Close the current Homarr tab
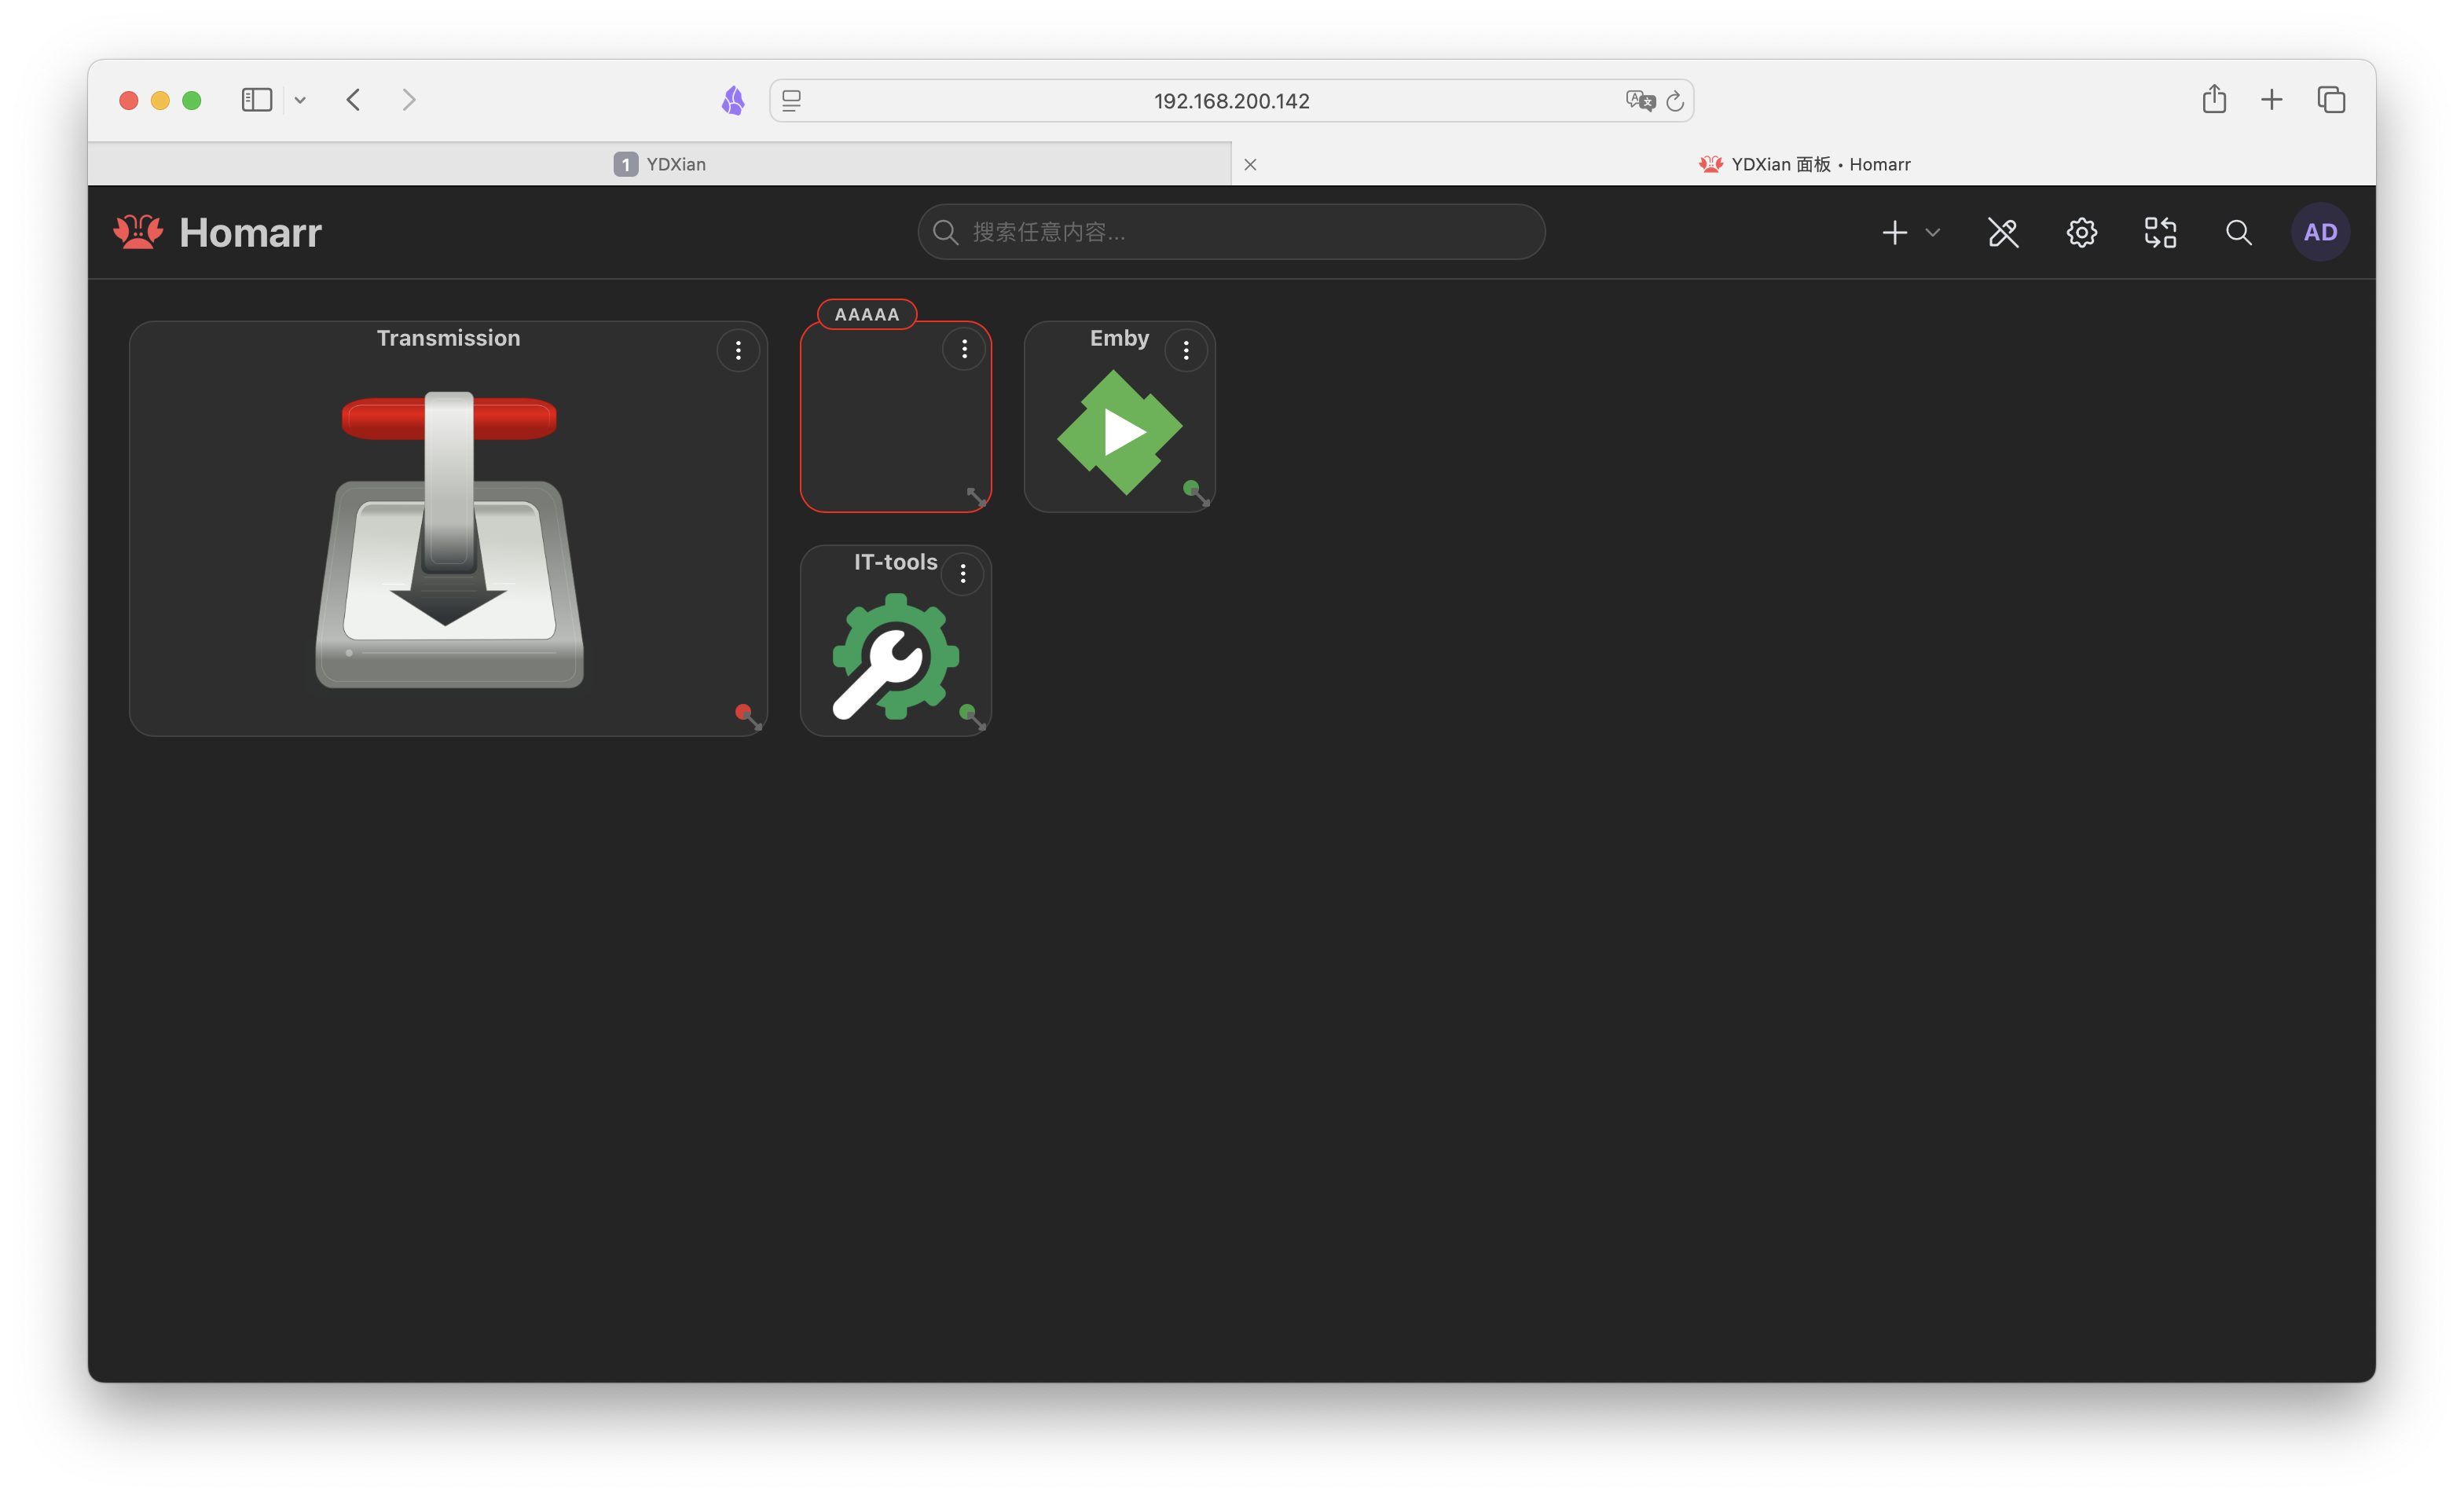Viewport: 2464px width, 1499px height. pyautogui.click(x=1250, y=165)
